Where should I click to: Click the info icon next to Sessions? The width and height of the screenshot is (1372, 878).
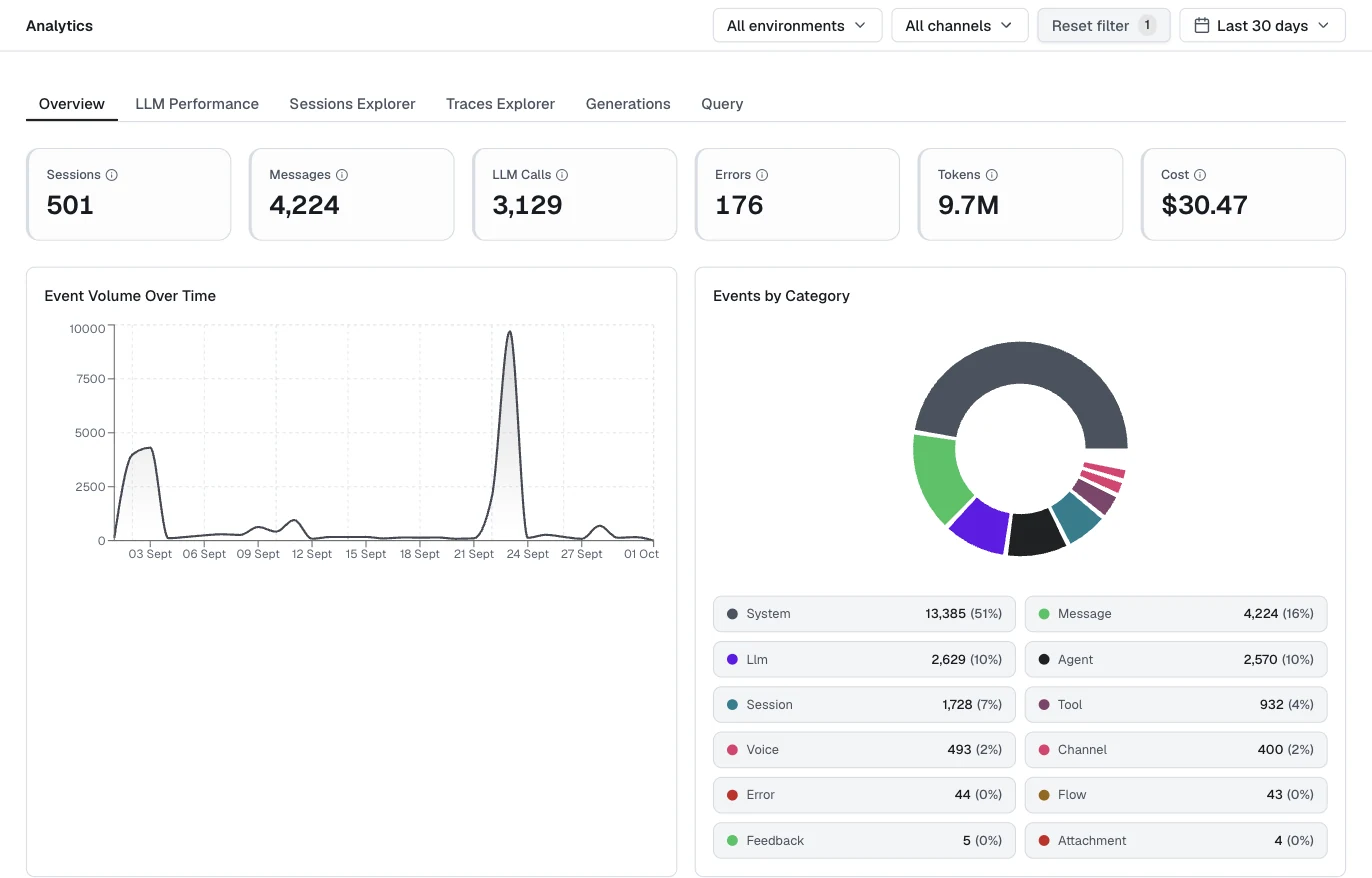click(x=112, y=175)
